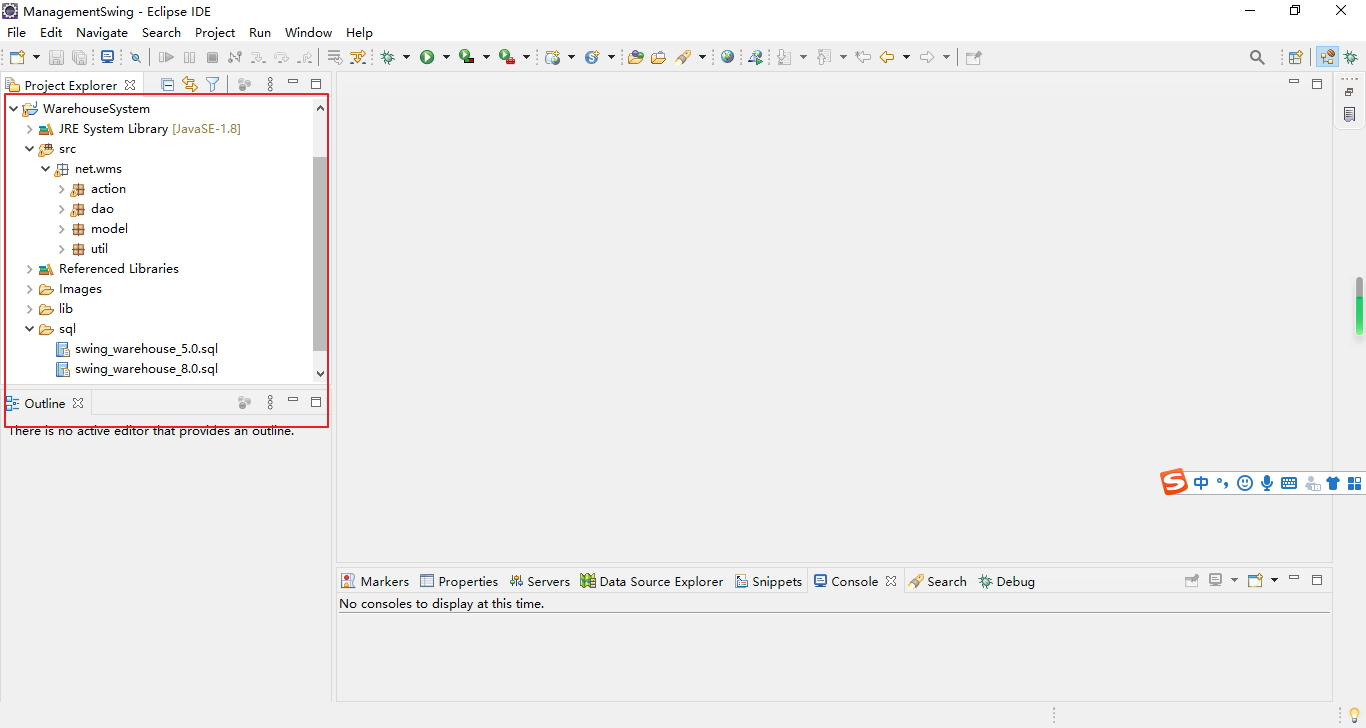Click the New file toolbar icon
The image size is (1366, 728).
coord(17,58)
